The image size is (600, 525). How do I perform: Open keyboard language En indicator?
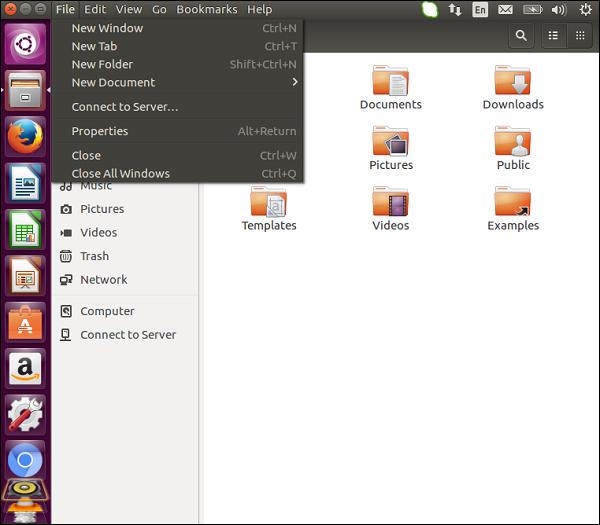[x=481, y=10]
